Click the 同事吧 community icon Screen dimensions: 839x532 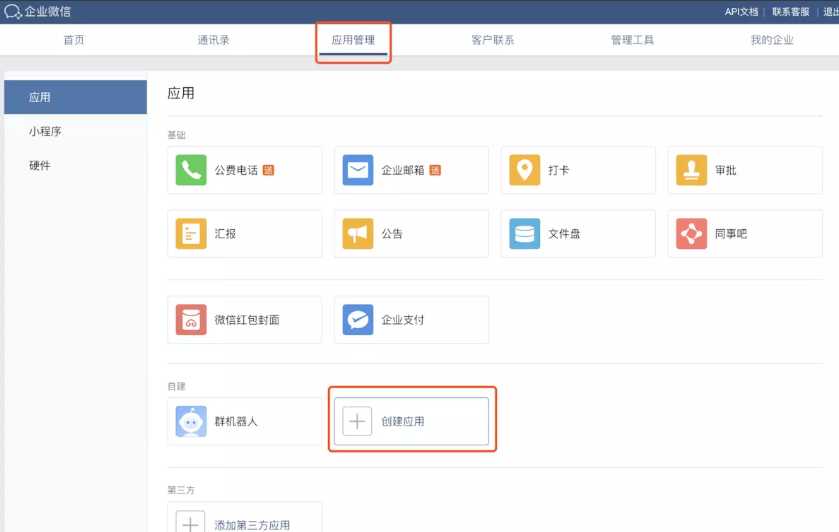(691, 234)
